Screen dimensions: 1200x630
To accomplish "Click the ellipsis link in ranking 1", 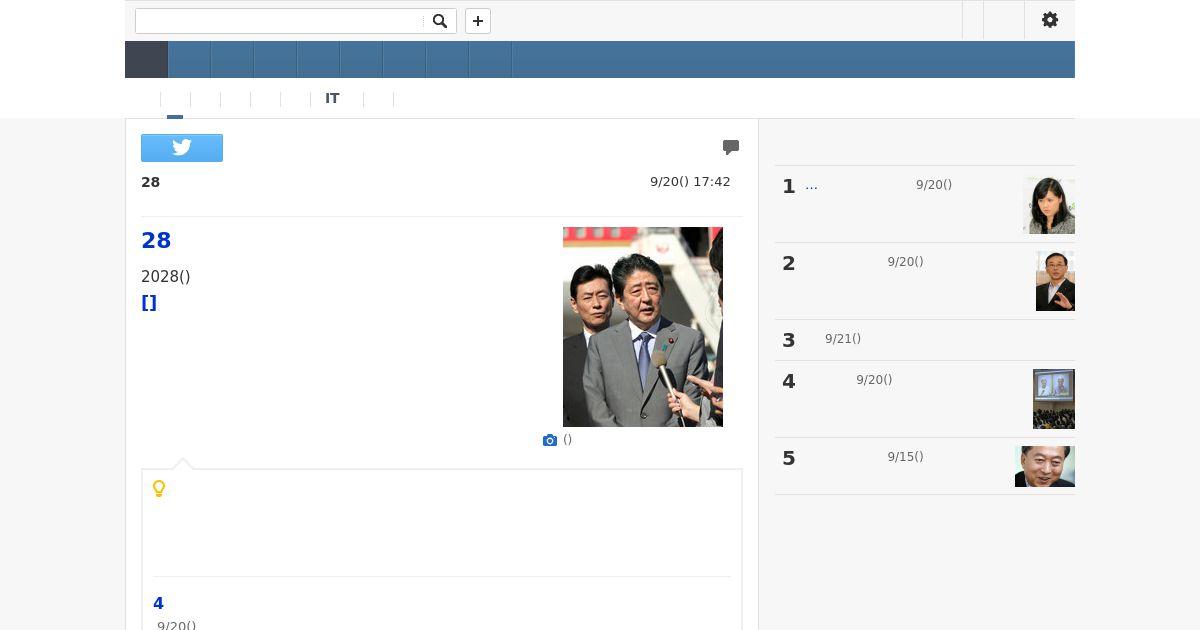I will coord(811,185).
